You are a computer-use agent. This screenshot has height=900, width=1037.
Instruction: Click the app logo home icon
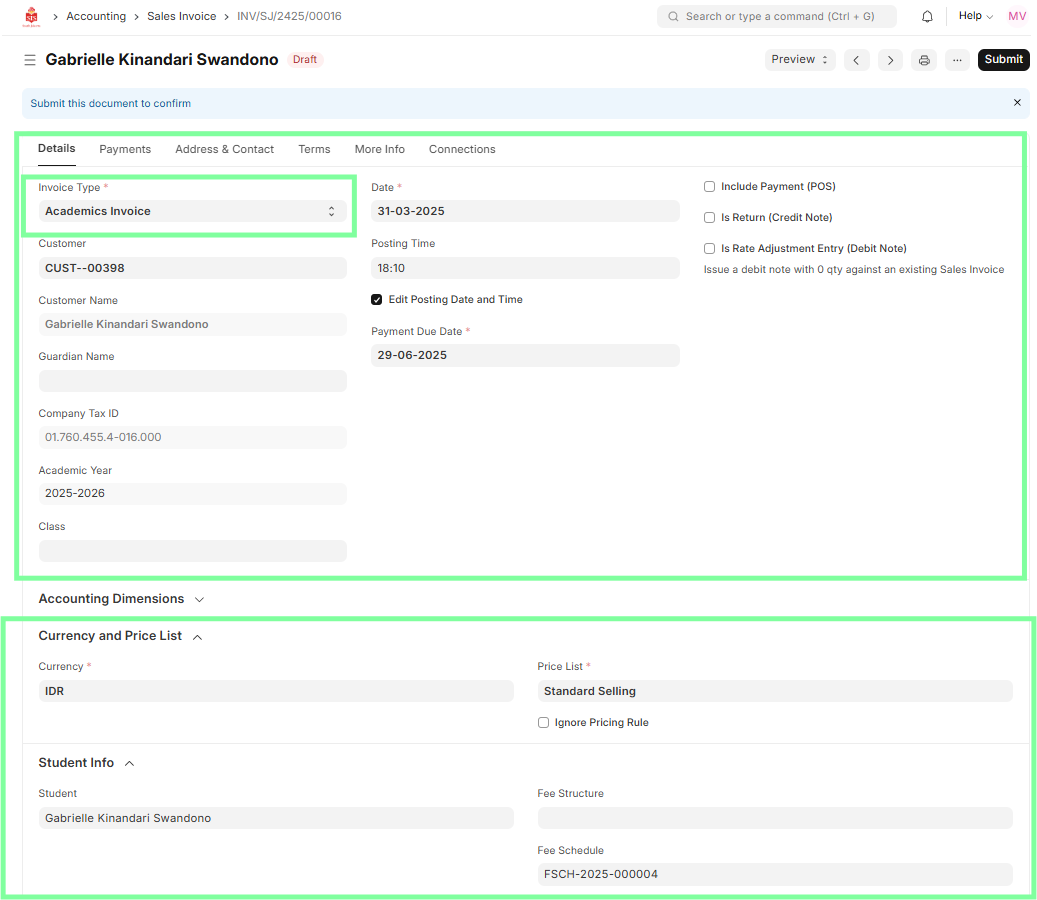pyautogui.click(x=31, y=16)
